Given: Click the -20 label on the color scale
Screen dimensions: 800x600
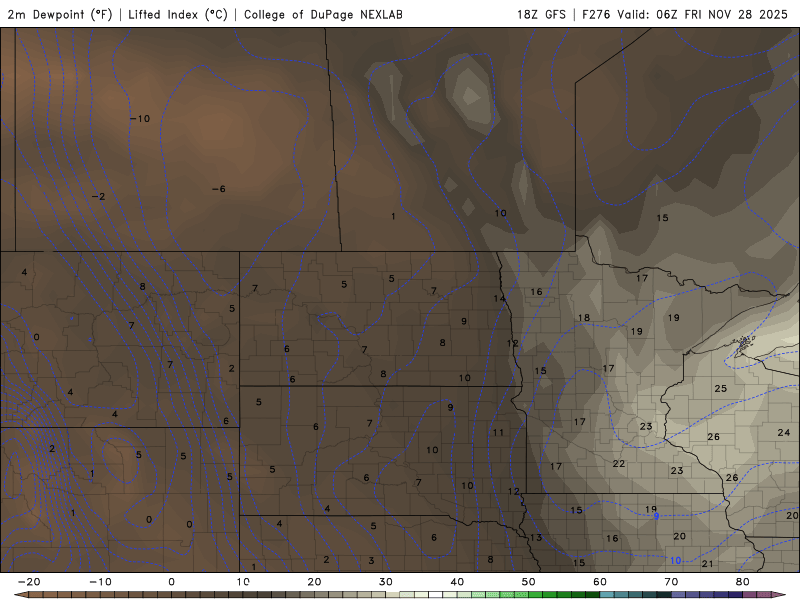Looking at the screenshot, I should tap(29, 582).
